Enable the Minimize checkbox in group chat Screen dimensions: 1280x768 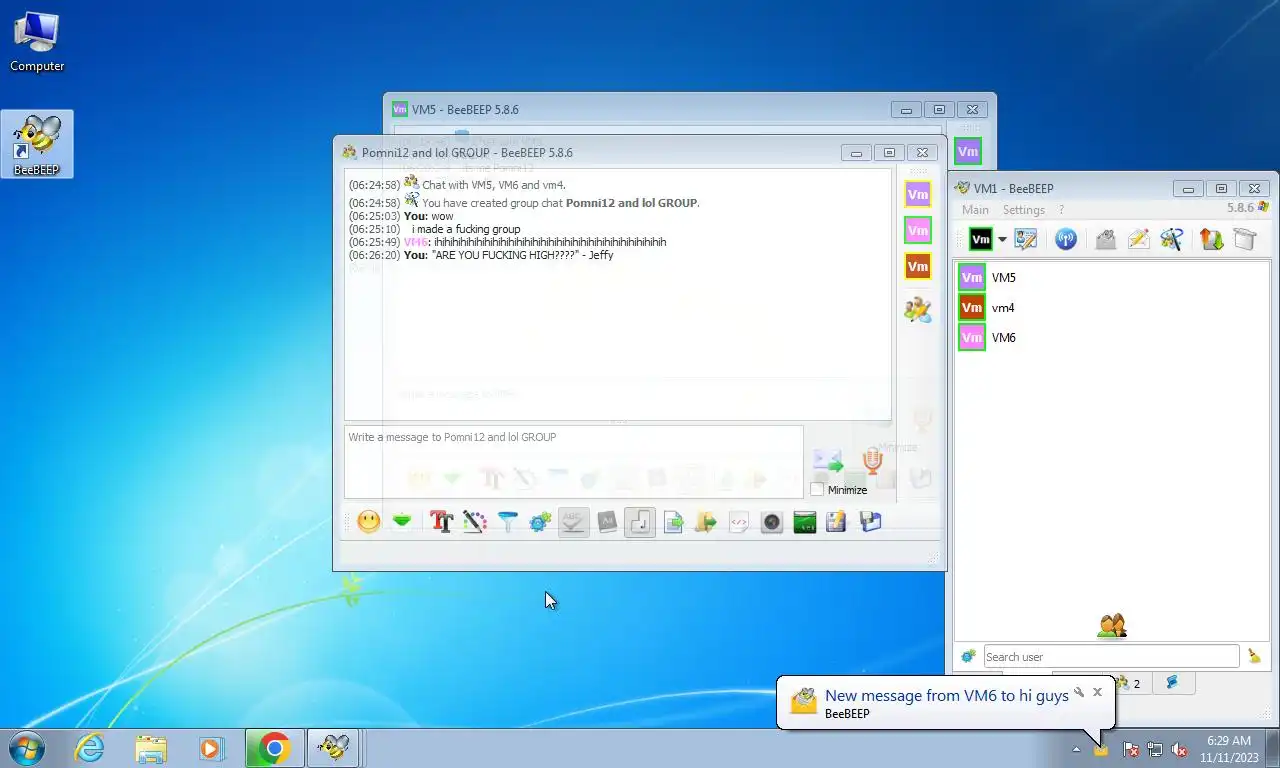click(817, 490)
